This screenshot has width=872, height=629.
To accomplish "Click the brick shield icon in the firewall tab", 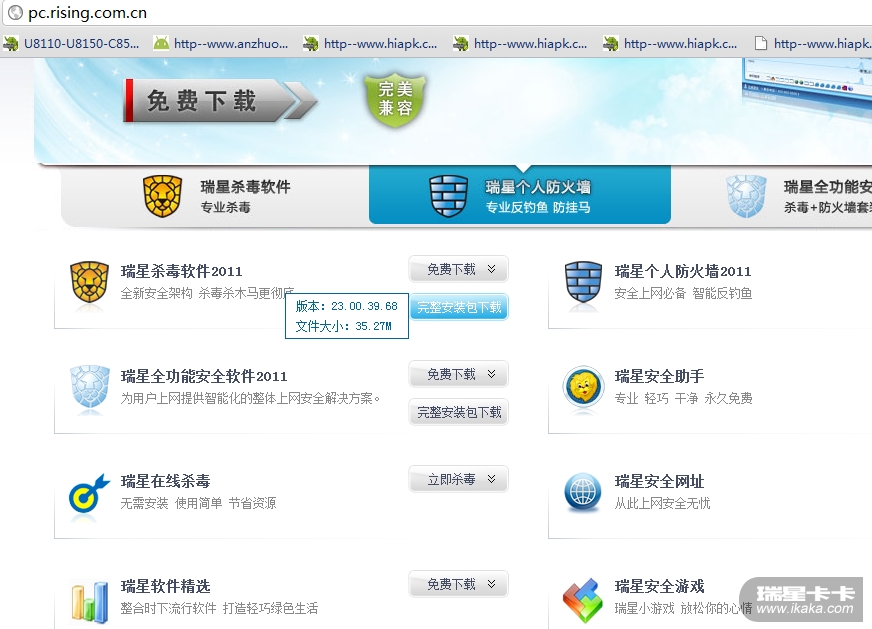I will tap(448, 196).
